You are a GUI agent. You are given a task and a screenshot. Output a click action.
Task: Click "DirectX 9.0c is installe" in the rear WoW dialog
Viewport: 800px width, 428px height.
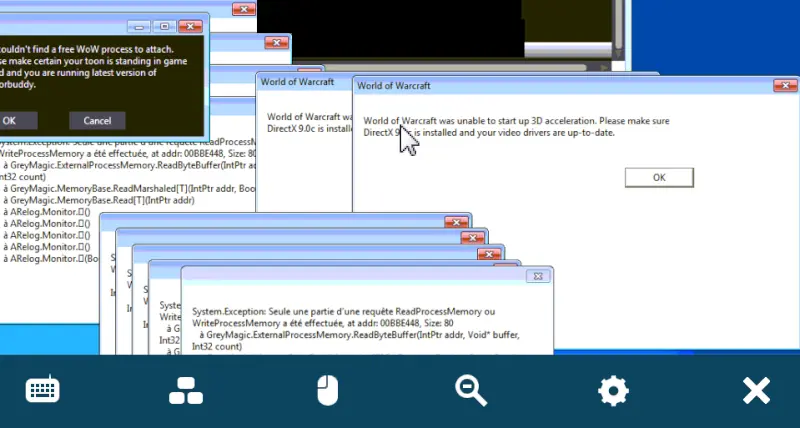(x=310, y=129)
